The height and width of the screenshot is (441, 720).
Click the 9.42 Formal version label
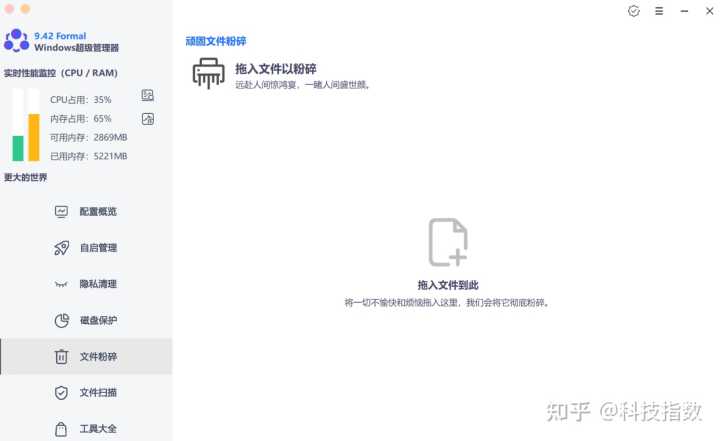60,36
